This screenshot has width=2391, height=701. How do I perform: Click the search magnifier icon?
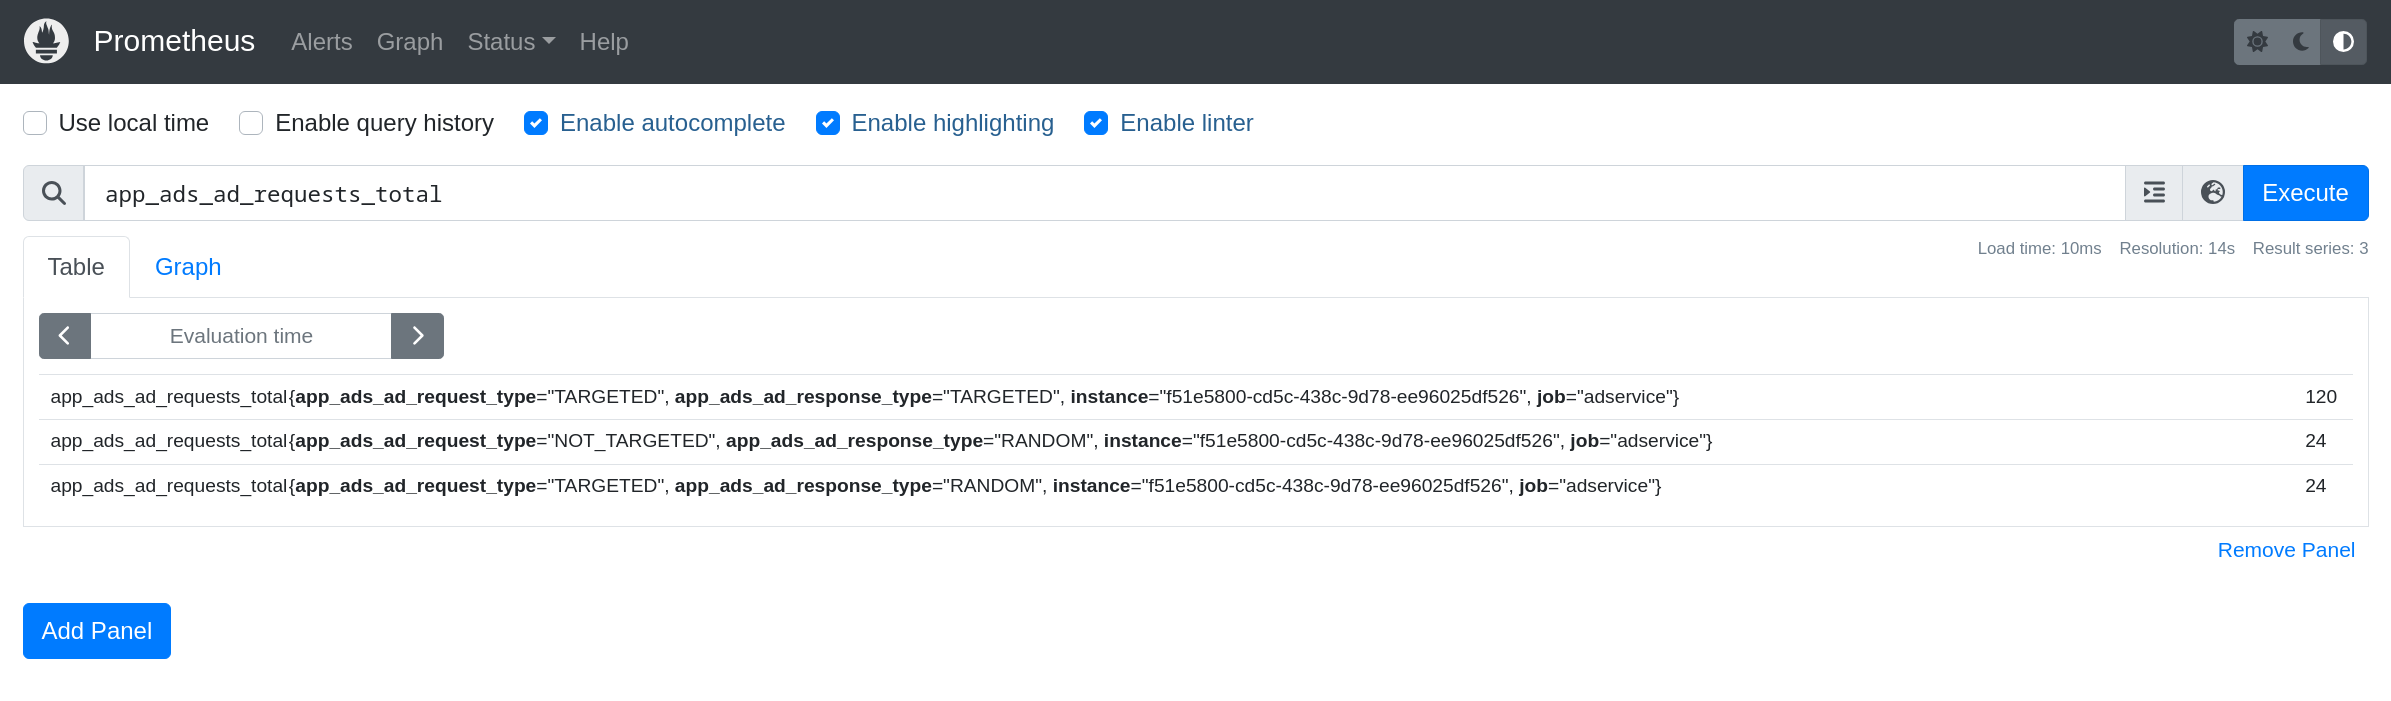54,193
